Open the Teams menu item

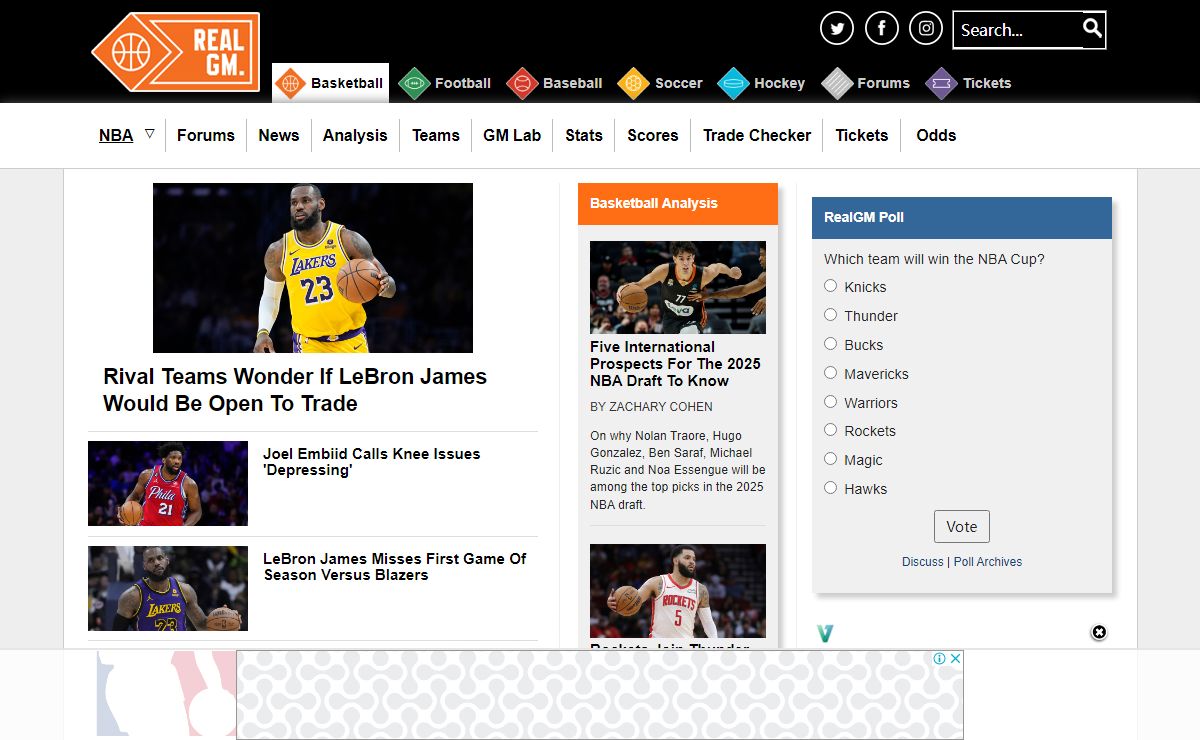click(436, 135)
